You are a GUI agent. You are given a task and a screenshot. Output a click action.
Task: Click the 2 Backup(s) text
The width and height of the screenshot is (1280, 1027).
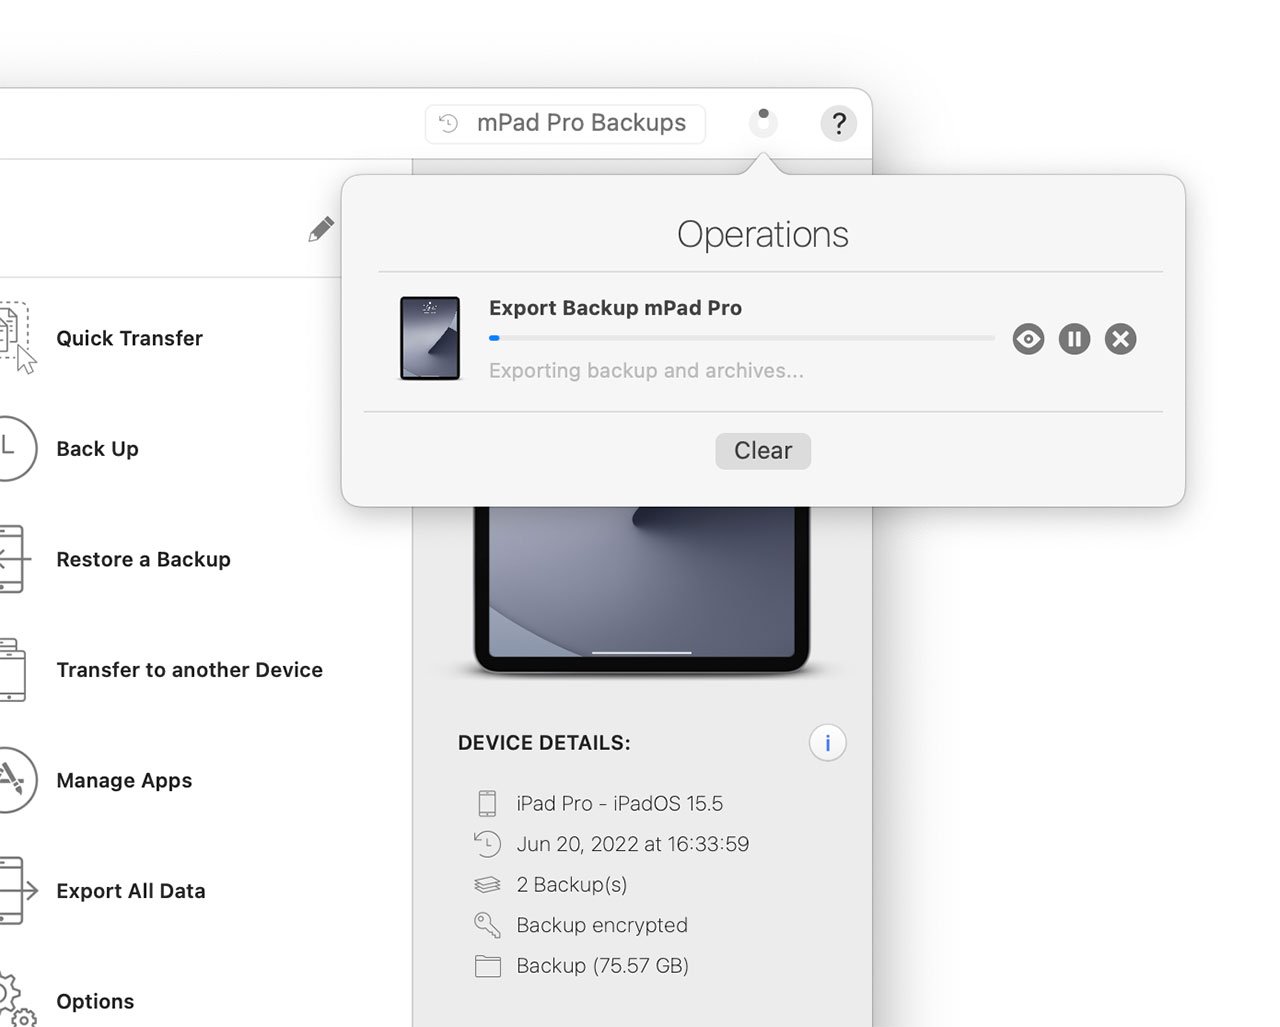click(x=571, y=885)
